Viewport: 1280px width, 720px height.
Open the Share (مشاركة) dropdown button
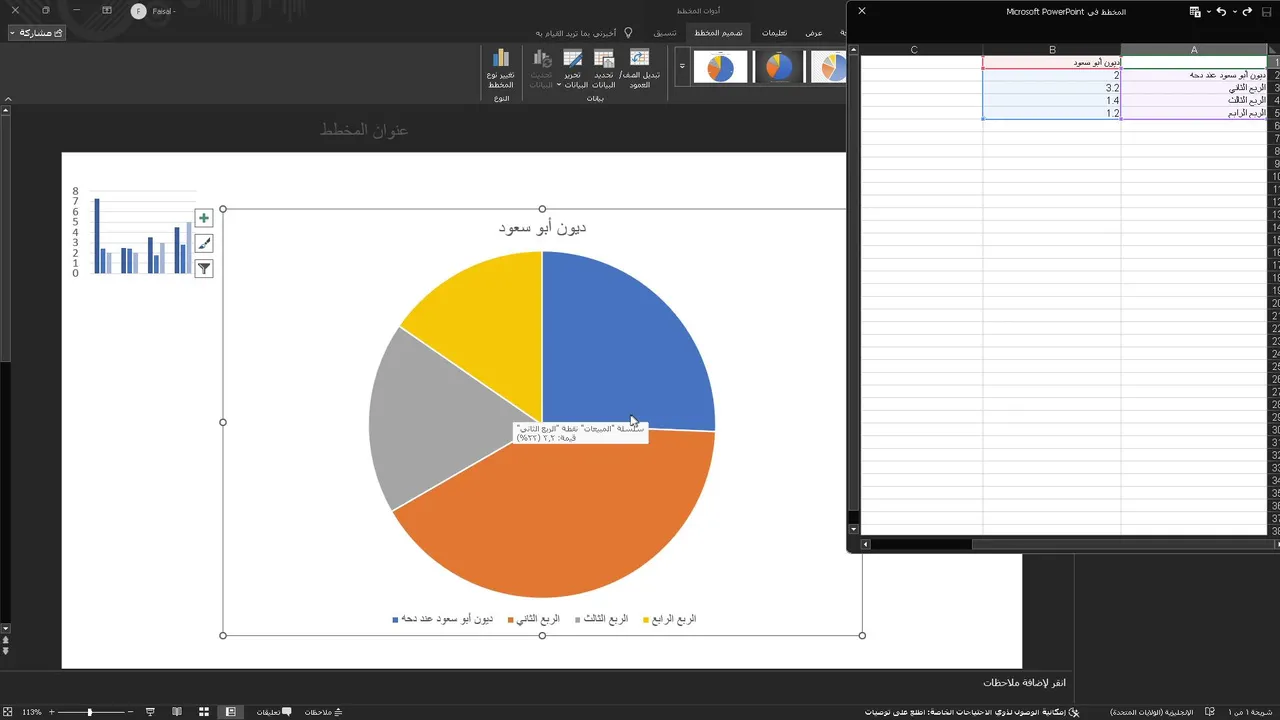pos(37,33)
